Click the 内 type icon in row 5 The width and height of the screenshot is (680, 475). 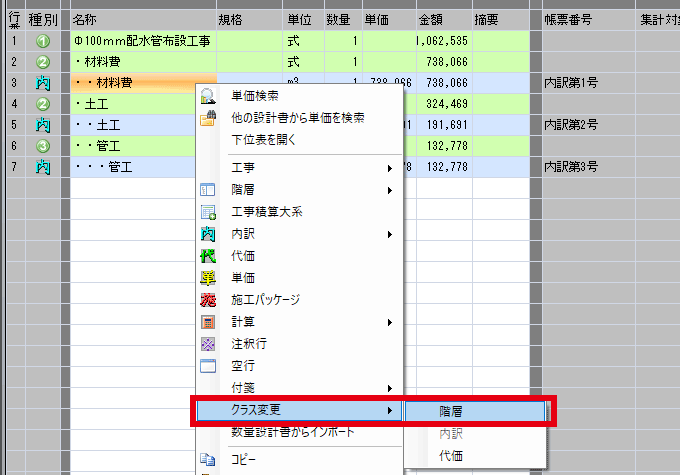(42, 125)
